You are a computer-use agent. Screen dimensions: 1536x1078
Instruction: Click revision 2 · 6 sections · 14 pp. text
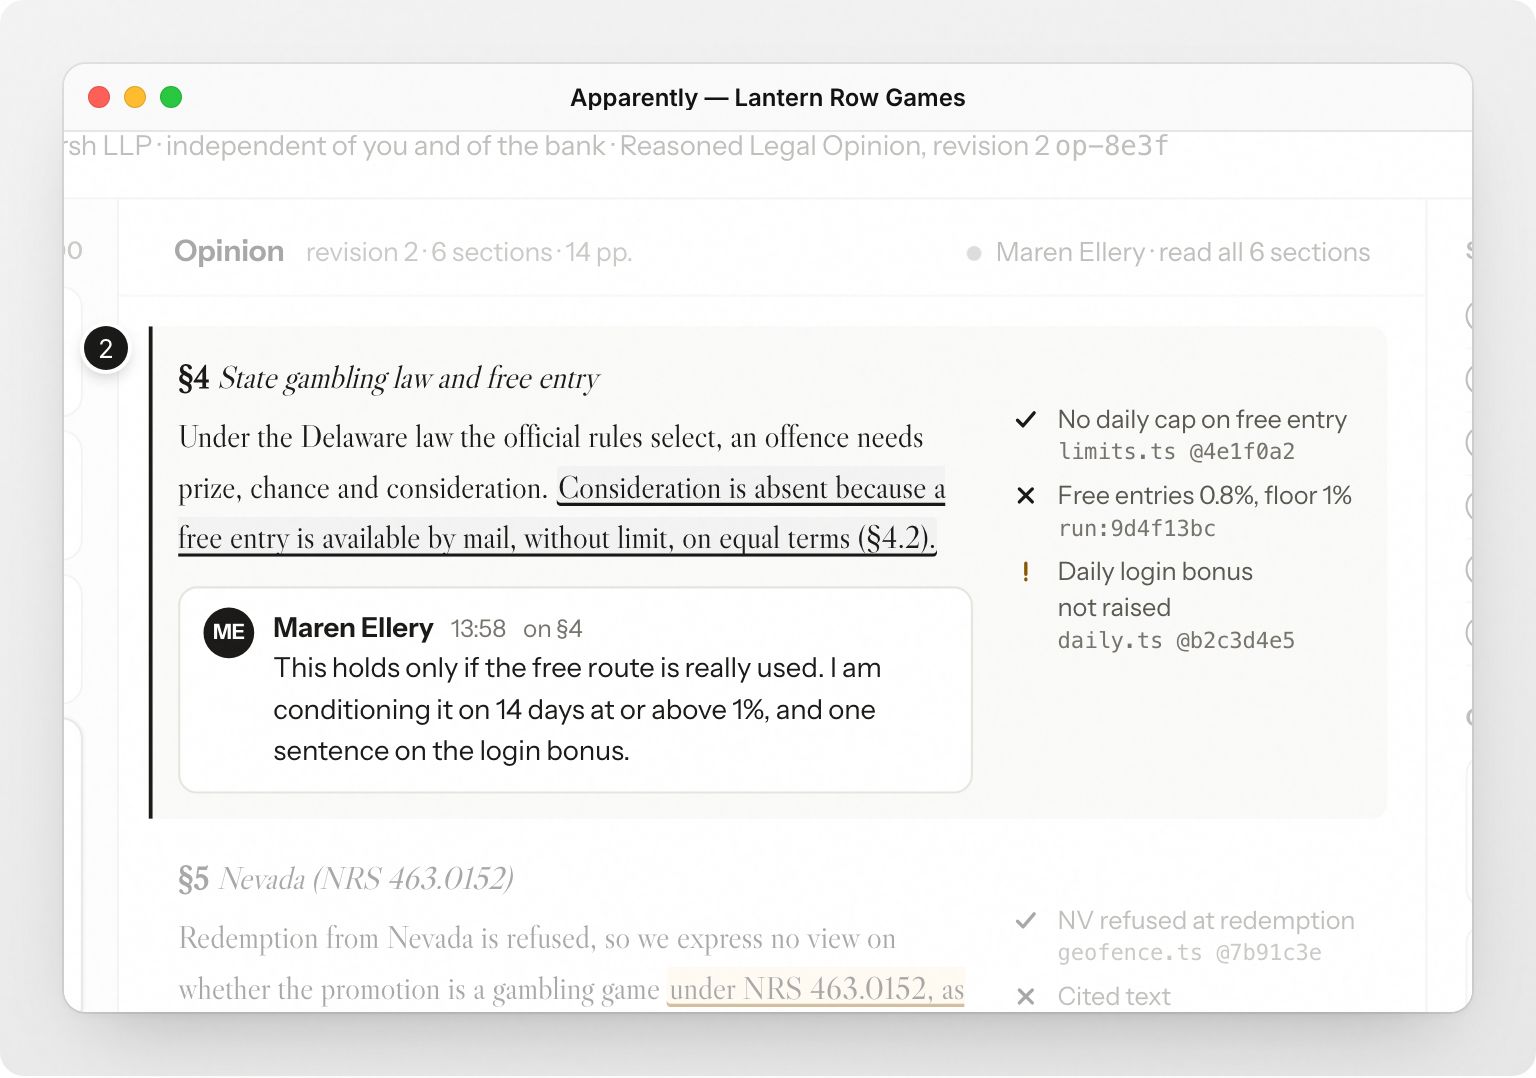pyautogui.click(x=469, y=253)
